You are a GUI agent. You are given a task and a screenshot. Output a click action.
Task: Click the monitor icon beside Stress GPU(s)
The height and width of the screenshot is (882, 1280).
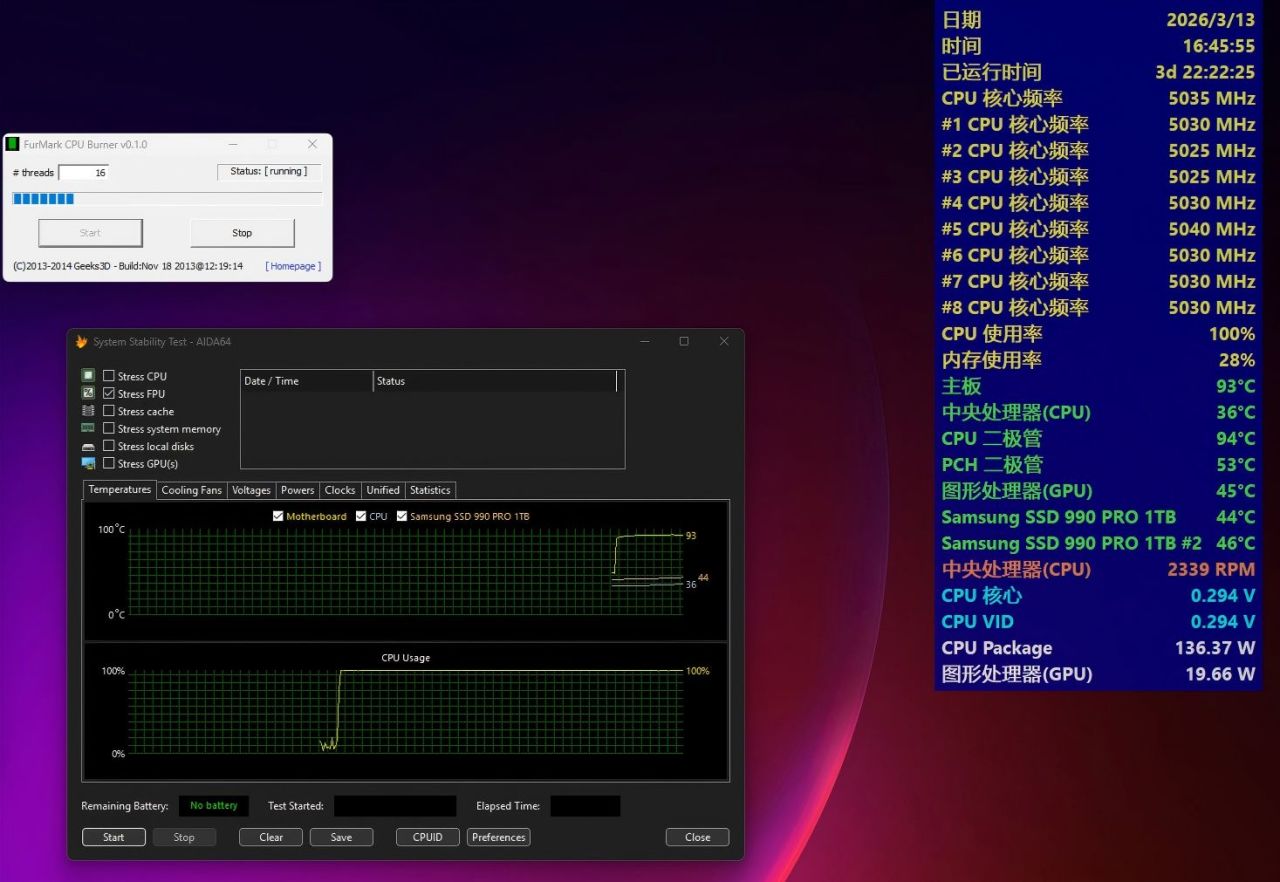click(88, 464)
